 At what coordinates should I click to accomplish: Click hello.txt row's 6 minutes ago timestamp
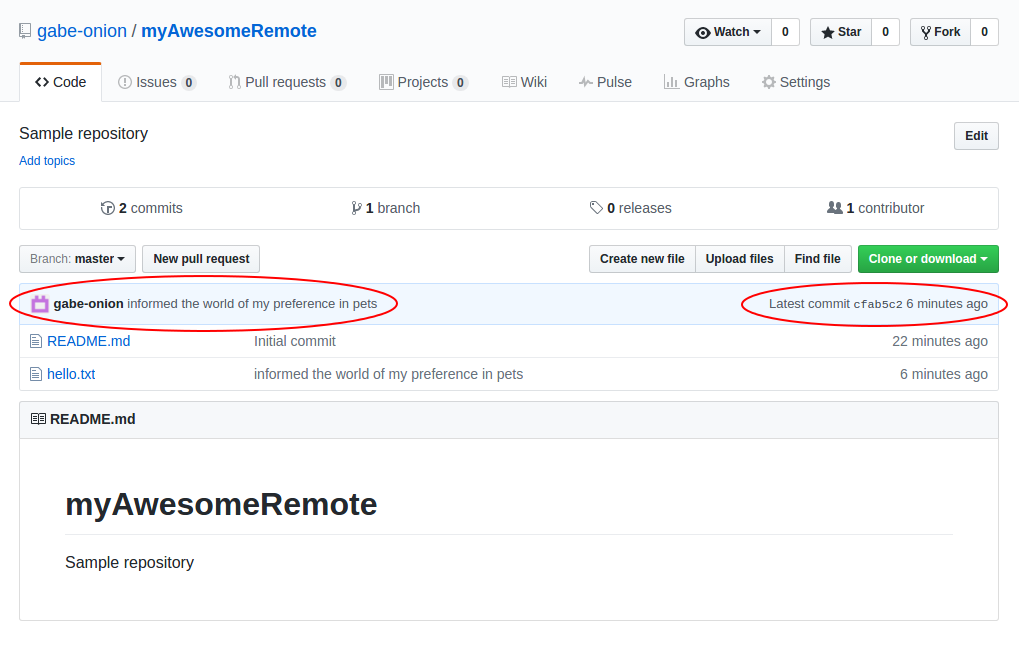(x=944, y=374)
